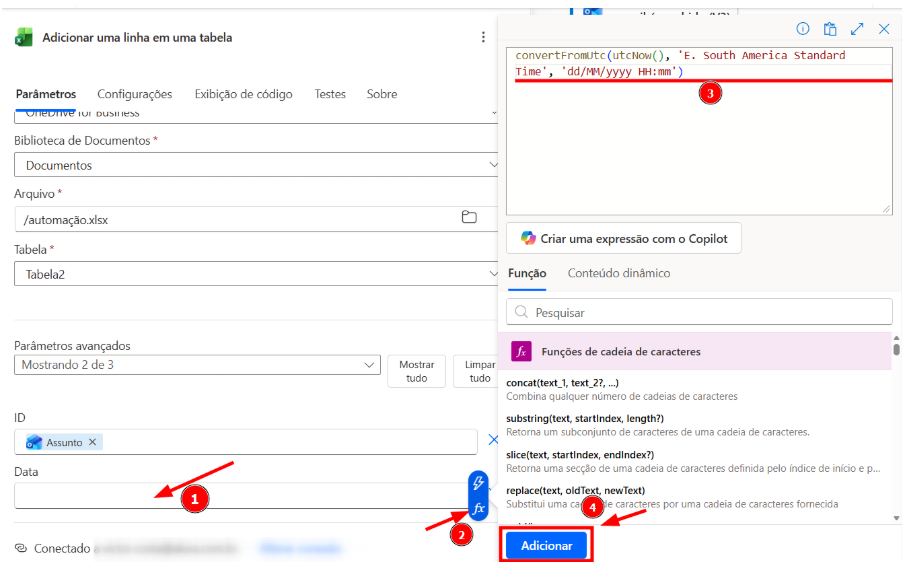Screen dimensions: 902x562
Task: Open the expression editor info icon
Action: coord(802,29)
